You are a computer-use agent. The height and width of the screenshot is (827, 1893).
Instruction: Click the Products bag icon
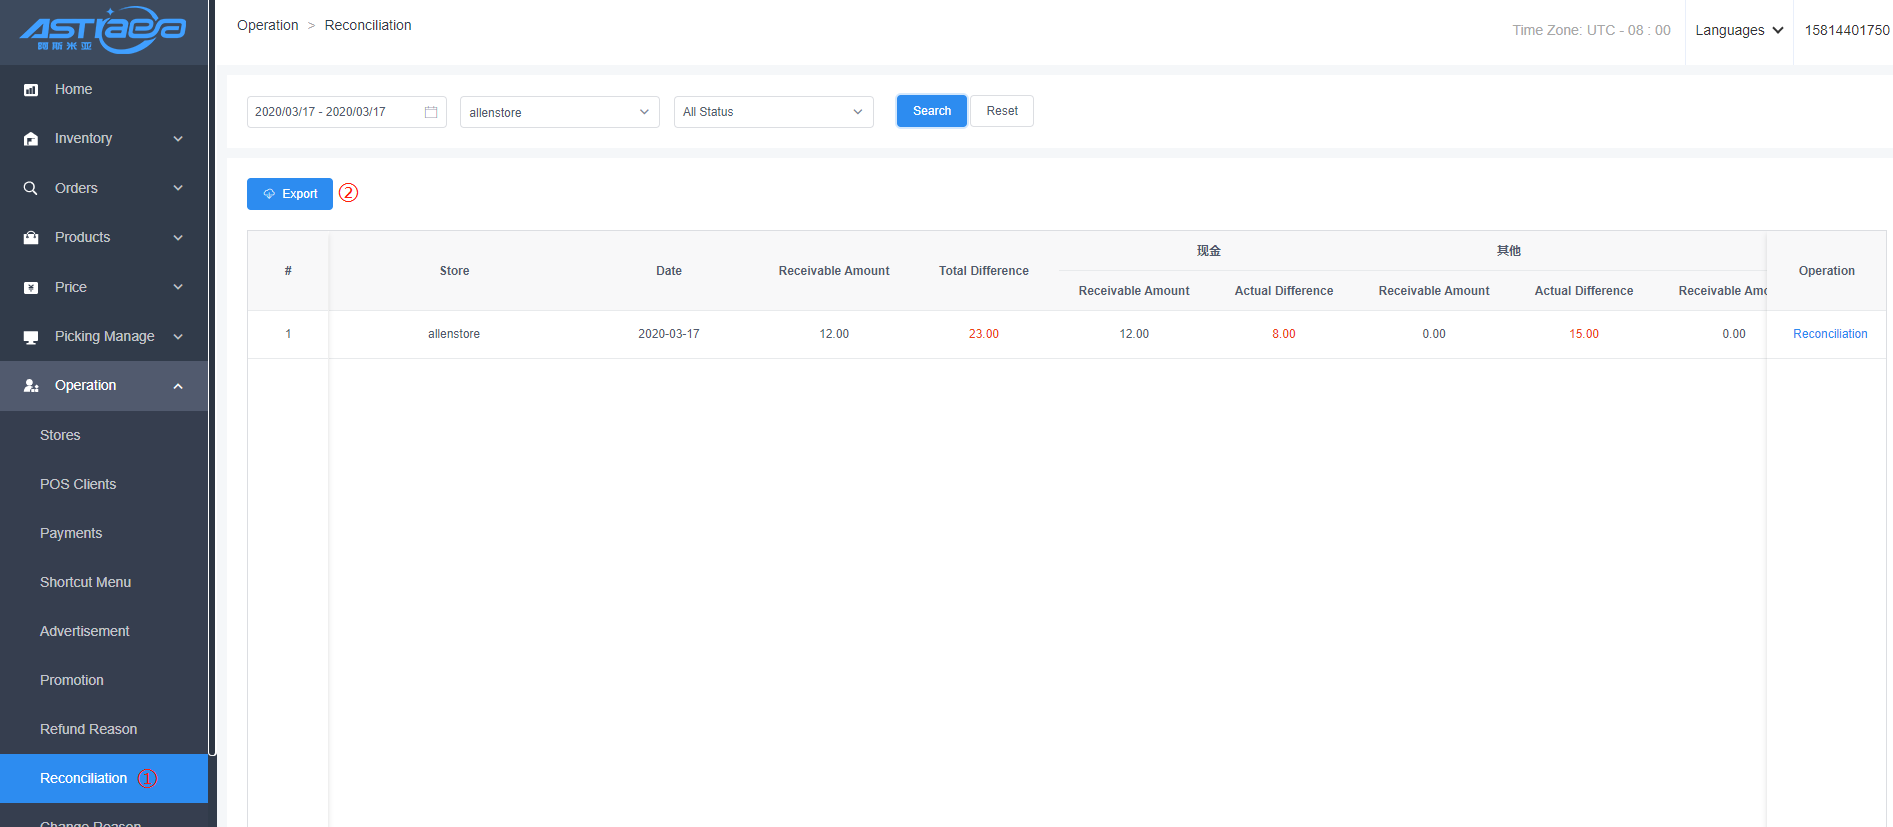(31, 238)
